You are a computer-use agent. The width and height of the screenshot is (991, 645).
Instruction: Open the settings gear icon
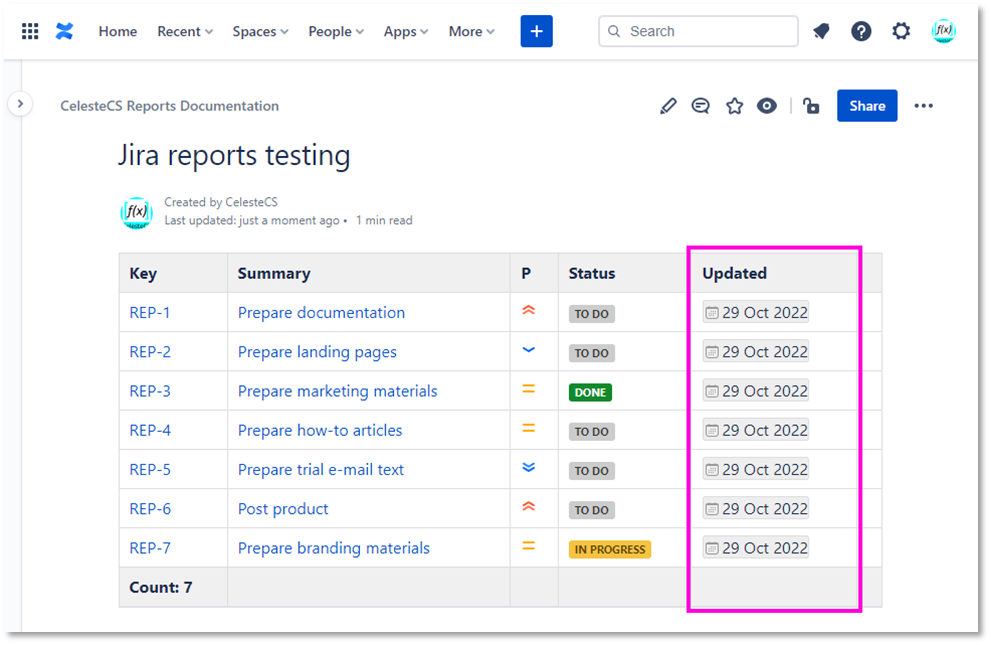coord(901,31)
